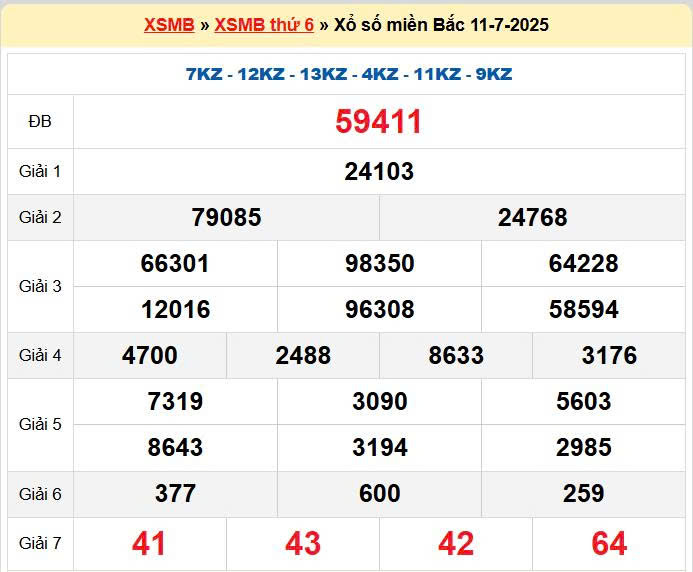693x572 pixels.
Task: Click Giải 3 number 96308
Action: pos(379,309)
